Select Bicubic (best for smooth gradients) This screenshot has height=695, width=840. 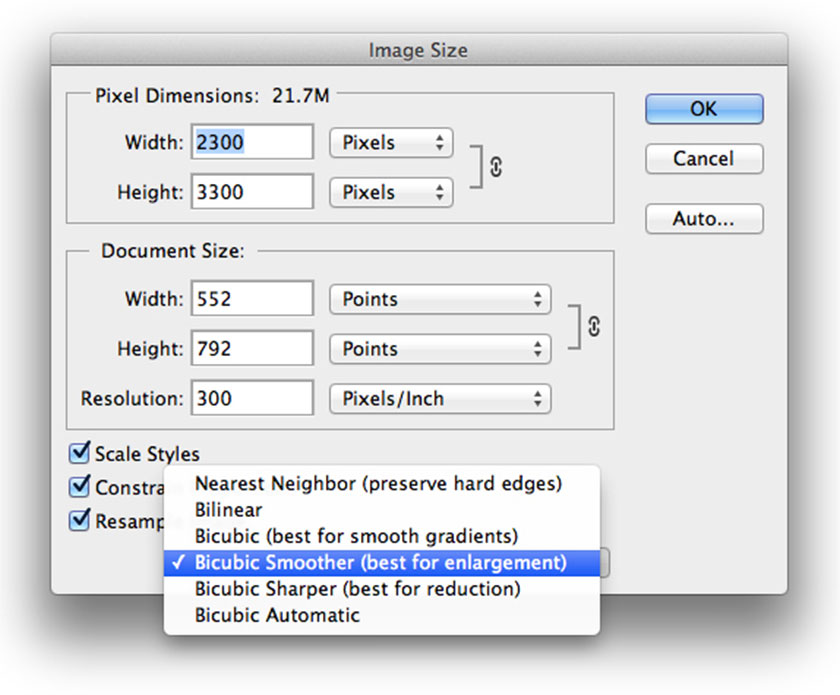356,536
